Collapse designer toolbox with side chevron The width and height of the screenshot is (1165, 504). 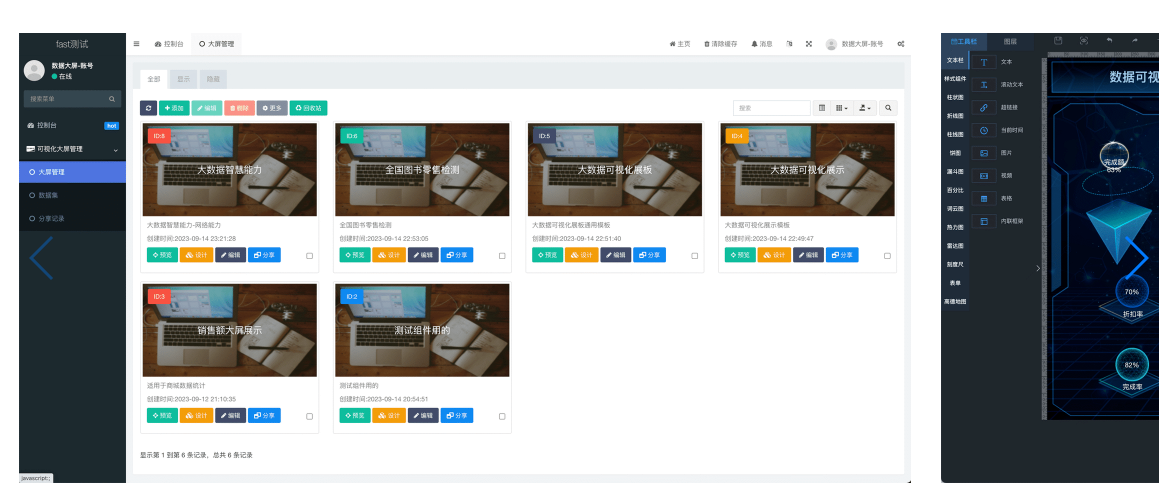point(1038,268)
